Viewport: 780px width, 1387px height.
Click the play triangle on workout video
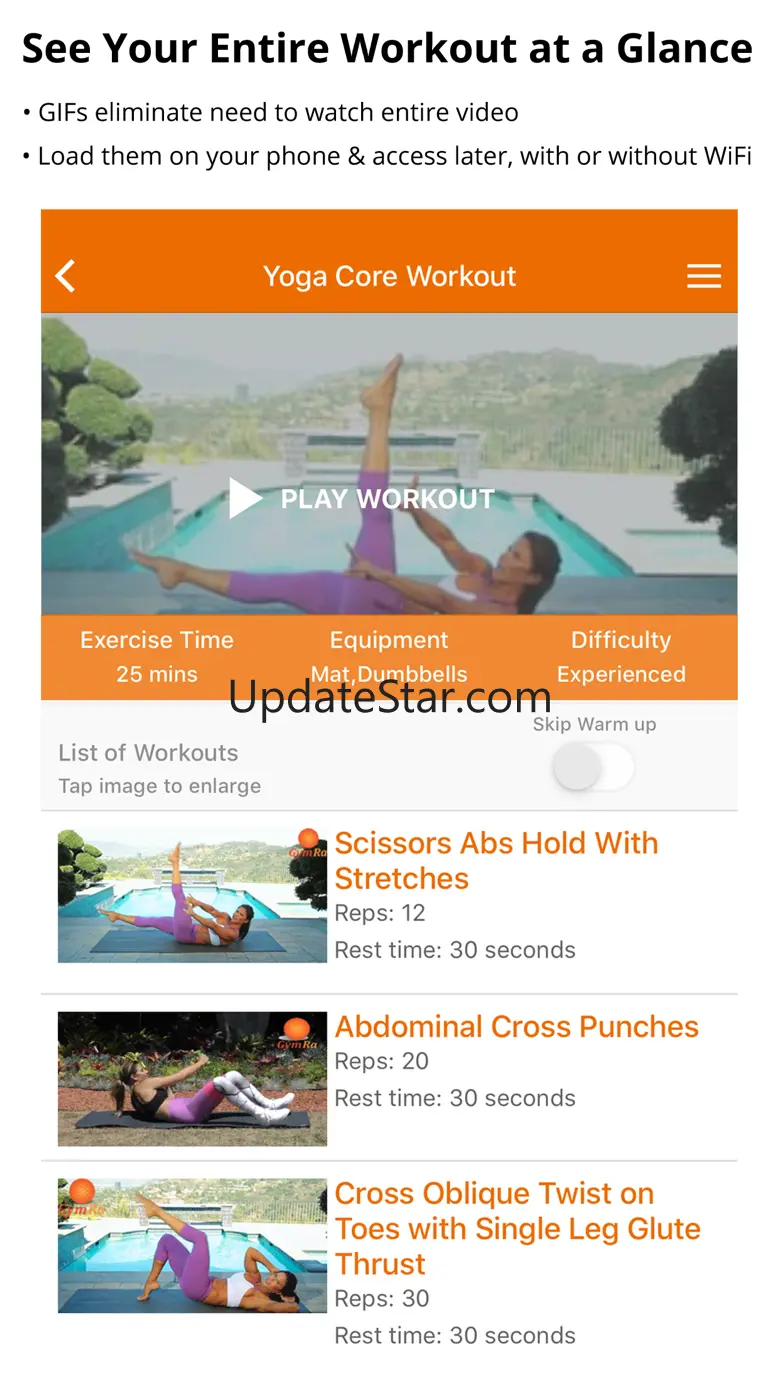tap(244, 498)
